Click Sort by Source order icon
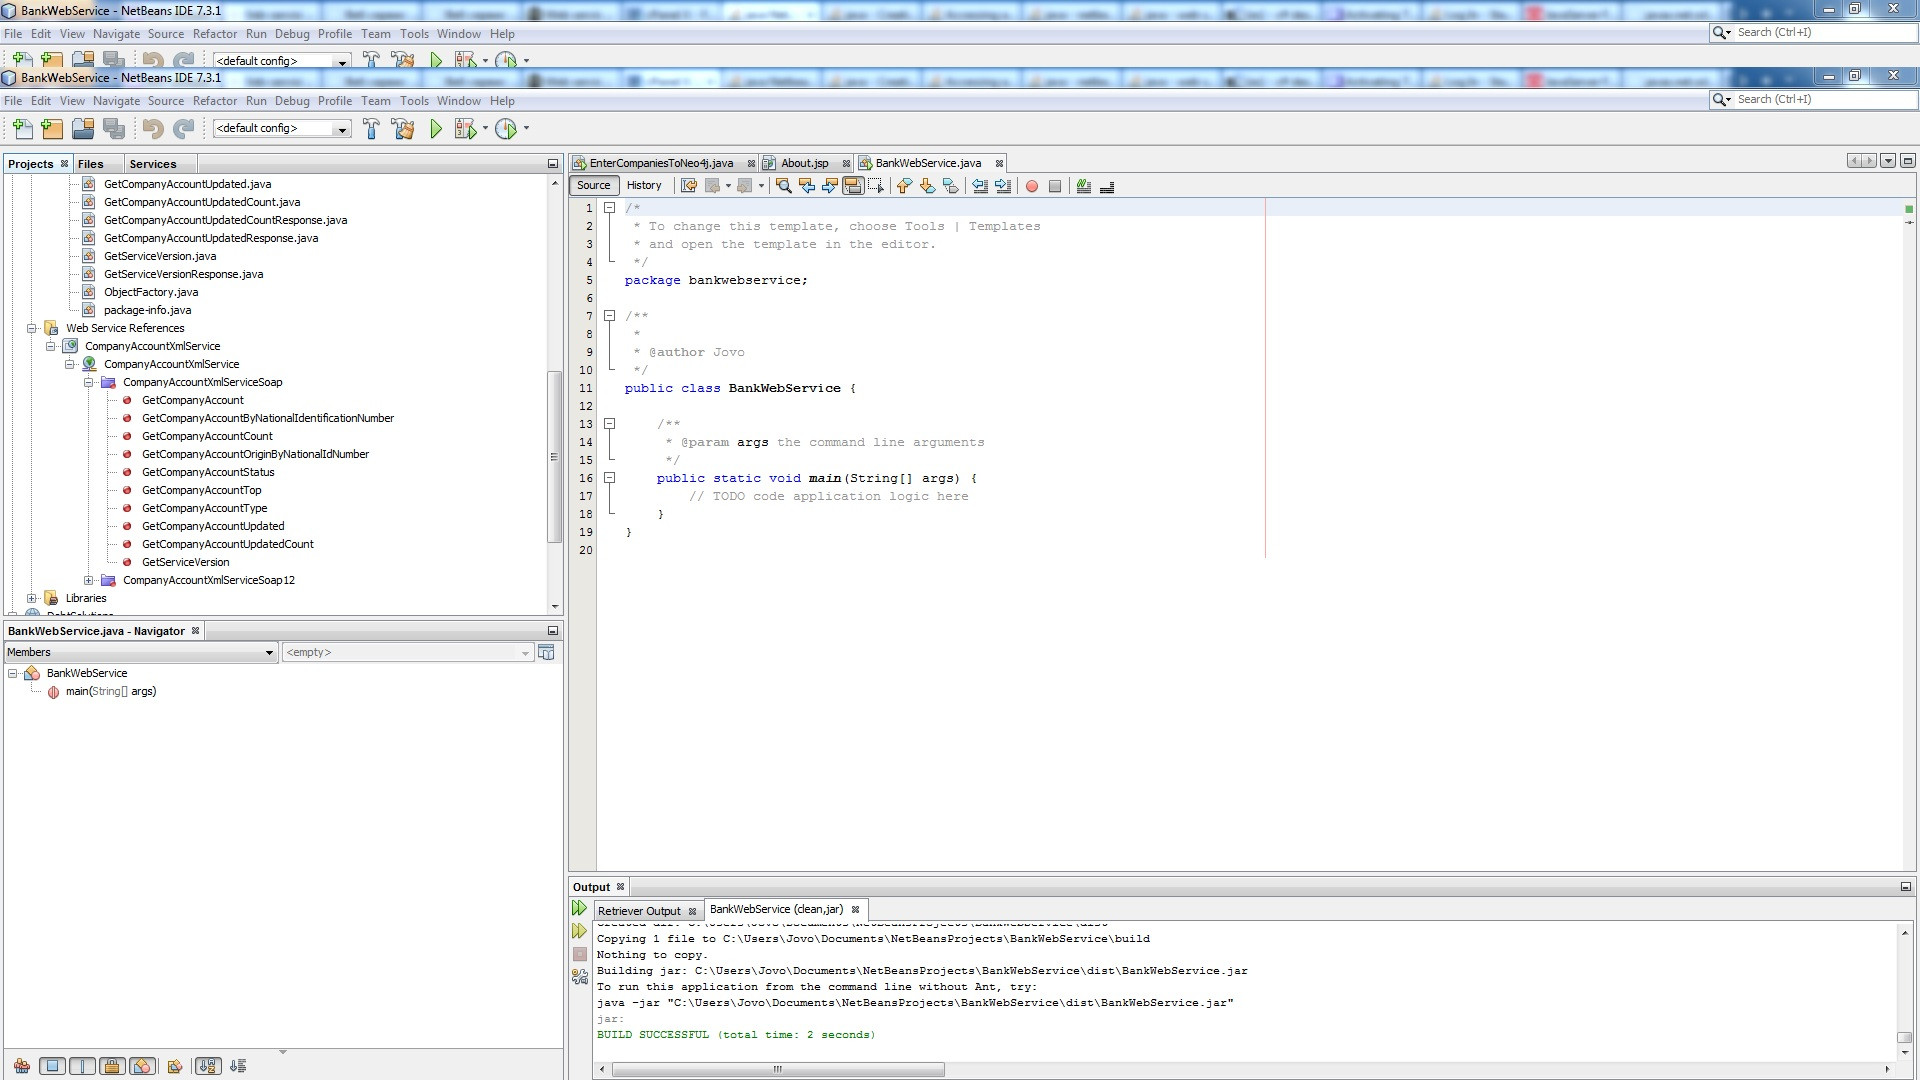The image size is (1920, 1080). point(238,1066)
